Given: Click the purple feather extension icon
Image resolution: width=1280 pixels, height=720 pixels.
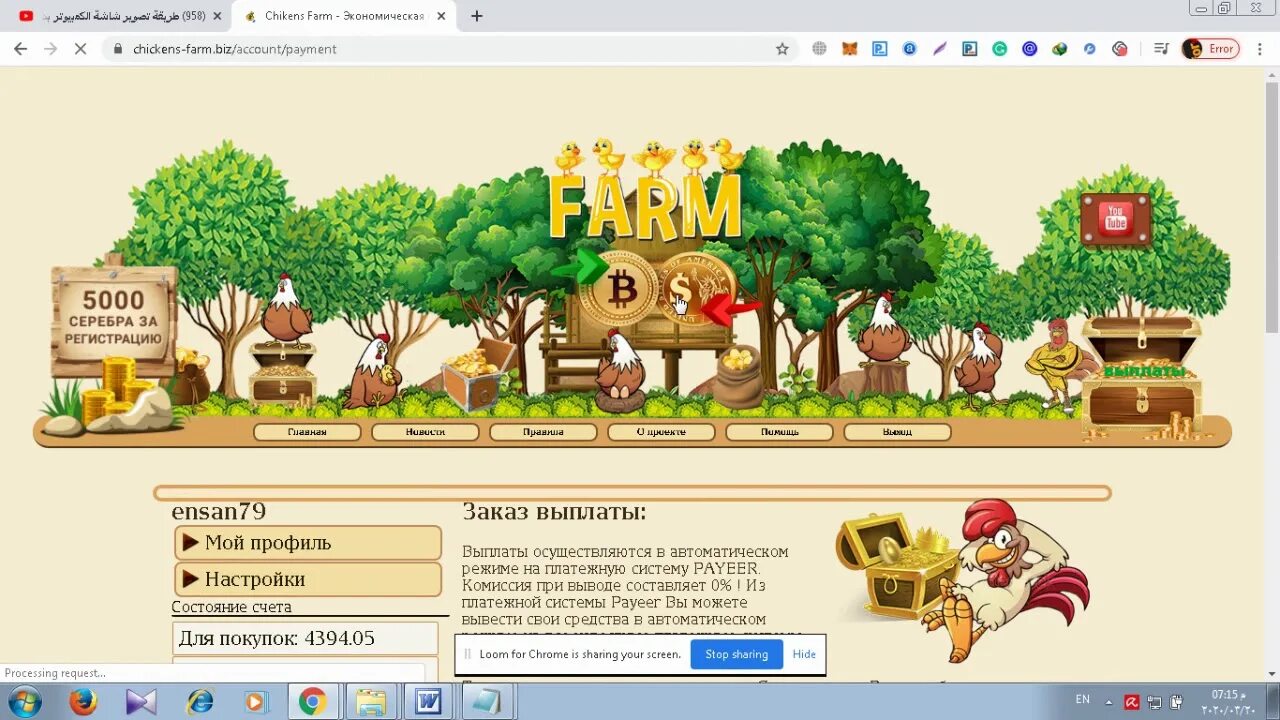Looking at the screenshot, I should 939,48.
